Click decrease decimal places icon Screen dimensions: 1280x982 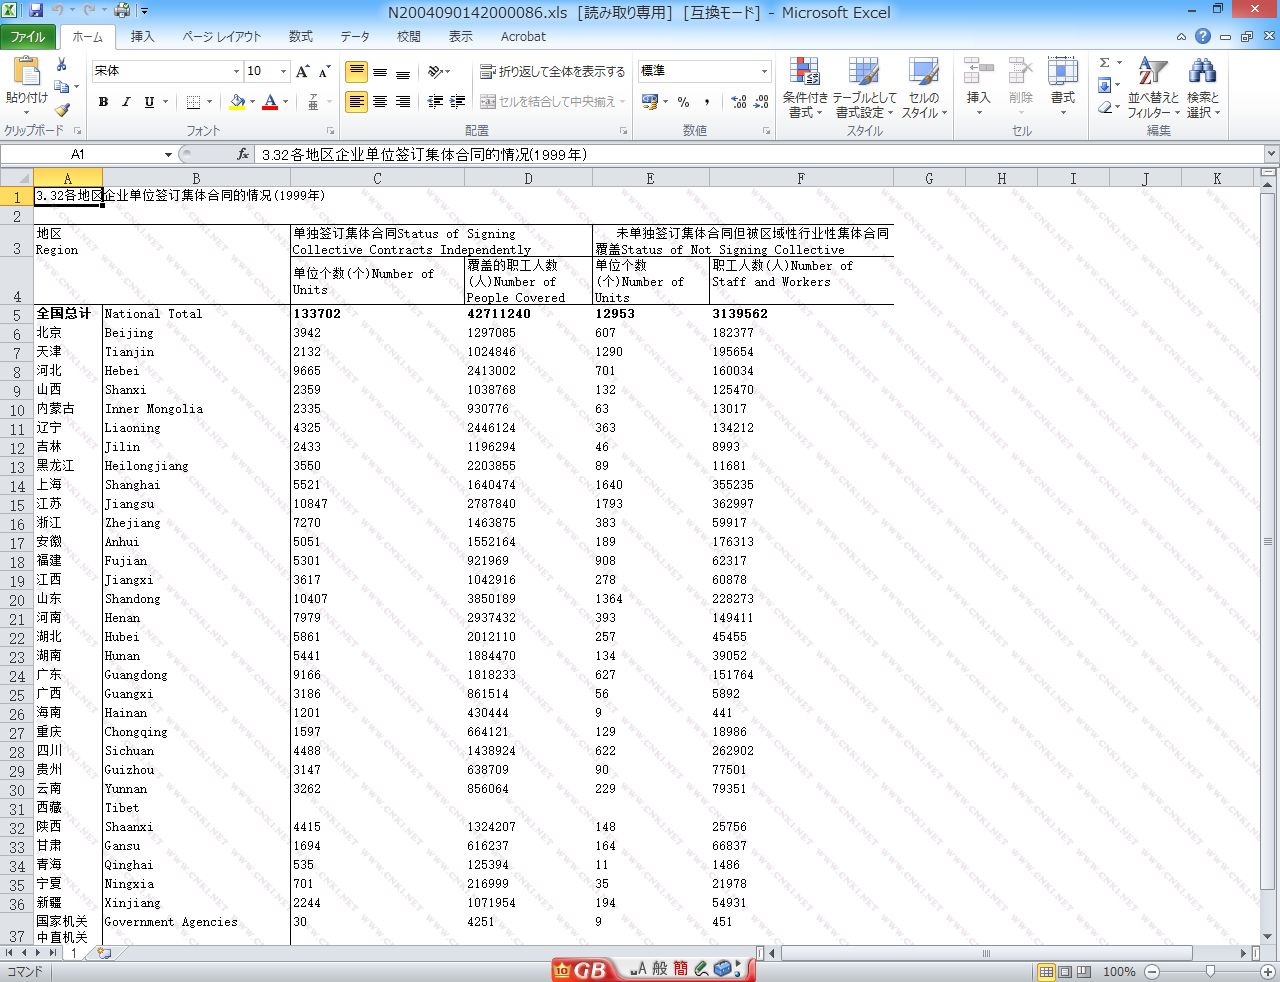[761, 102]
